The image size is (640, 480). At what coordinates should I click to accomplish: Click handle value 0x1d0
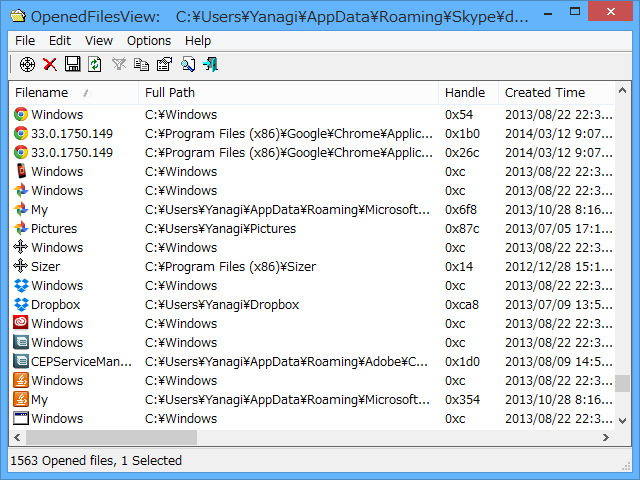coord(462,362)
